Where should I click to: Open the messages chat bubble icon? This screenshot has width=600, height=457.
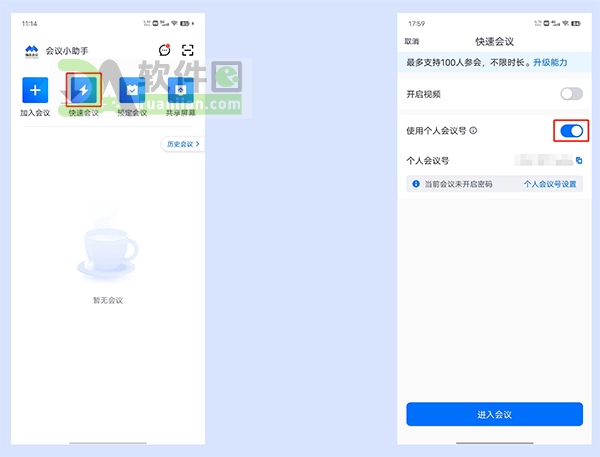164,50
